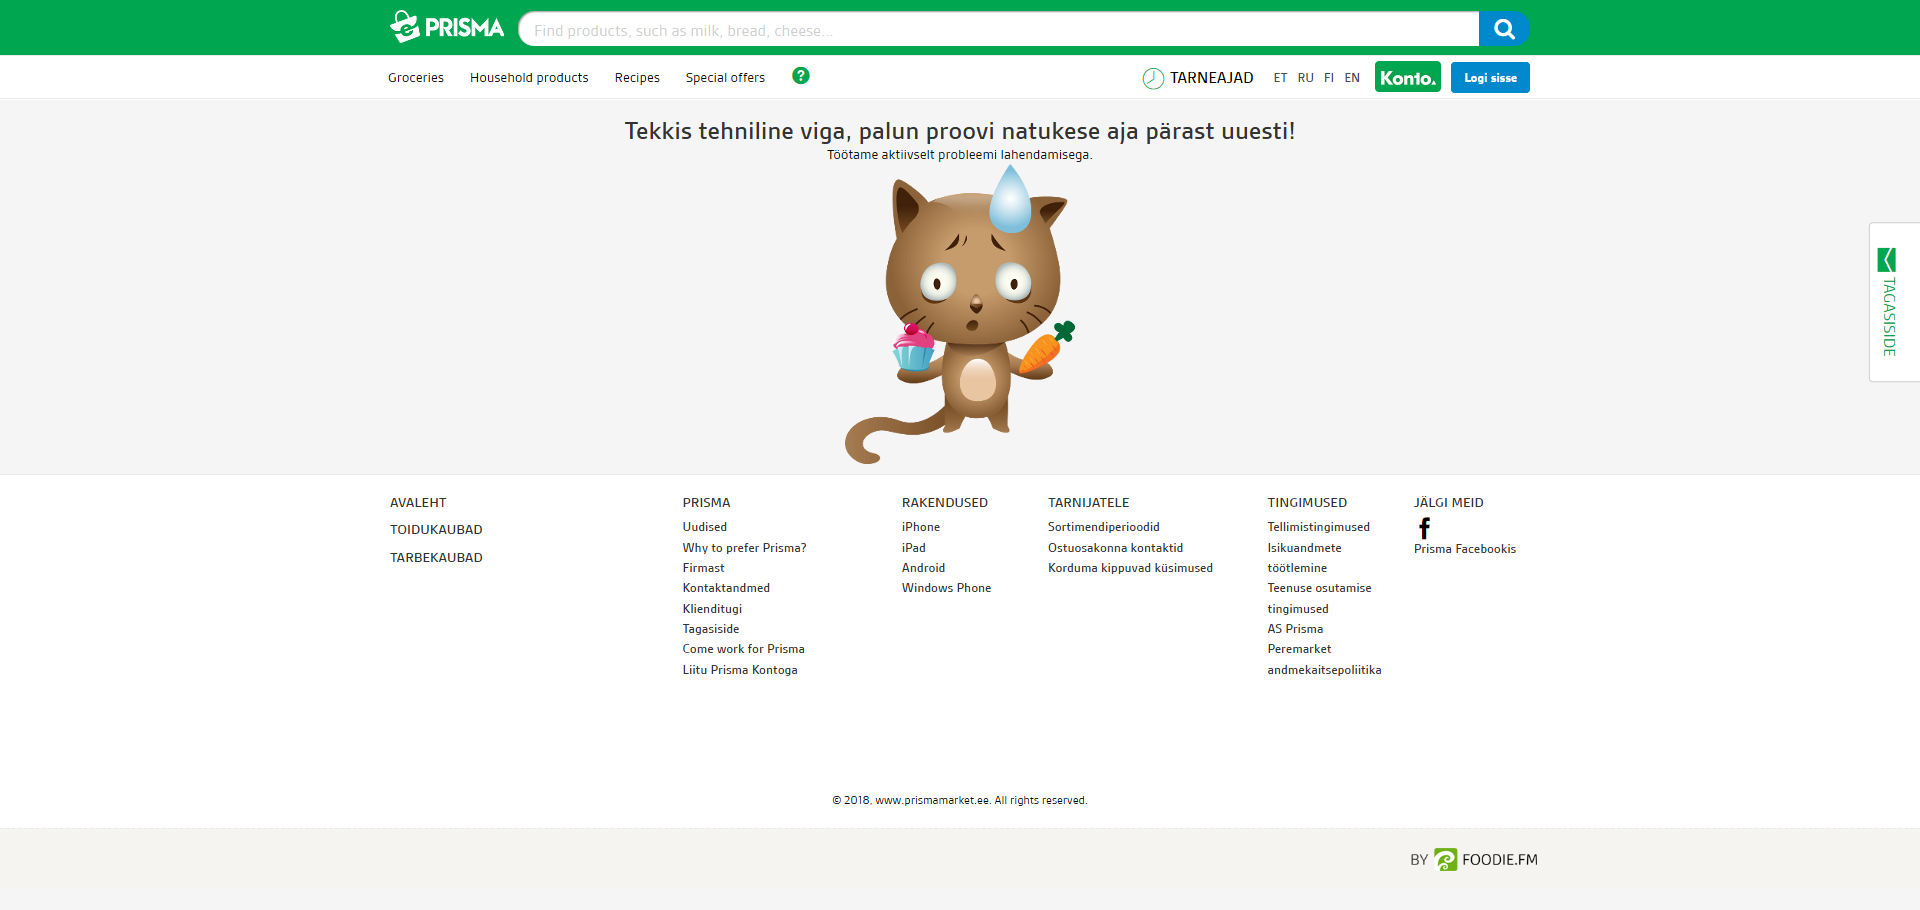1920x910 pixels.
Task: Open the Special offers menu
Action: (x=725, y=78)
